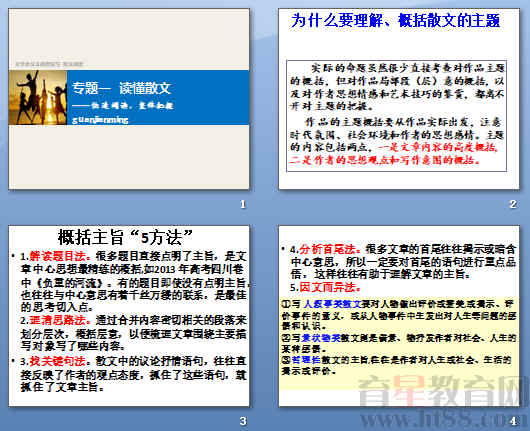Select the blue heading 为什么要理解、概括散文的主题
The height and width of the screenshot is (431, 530).
395,20
